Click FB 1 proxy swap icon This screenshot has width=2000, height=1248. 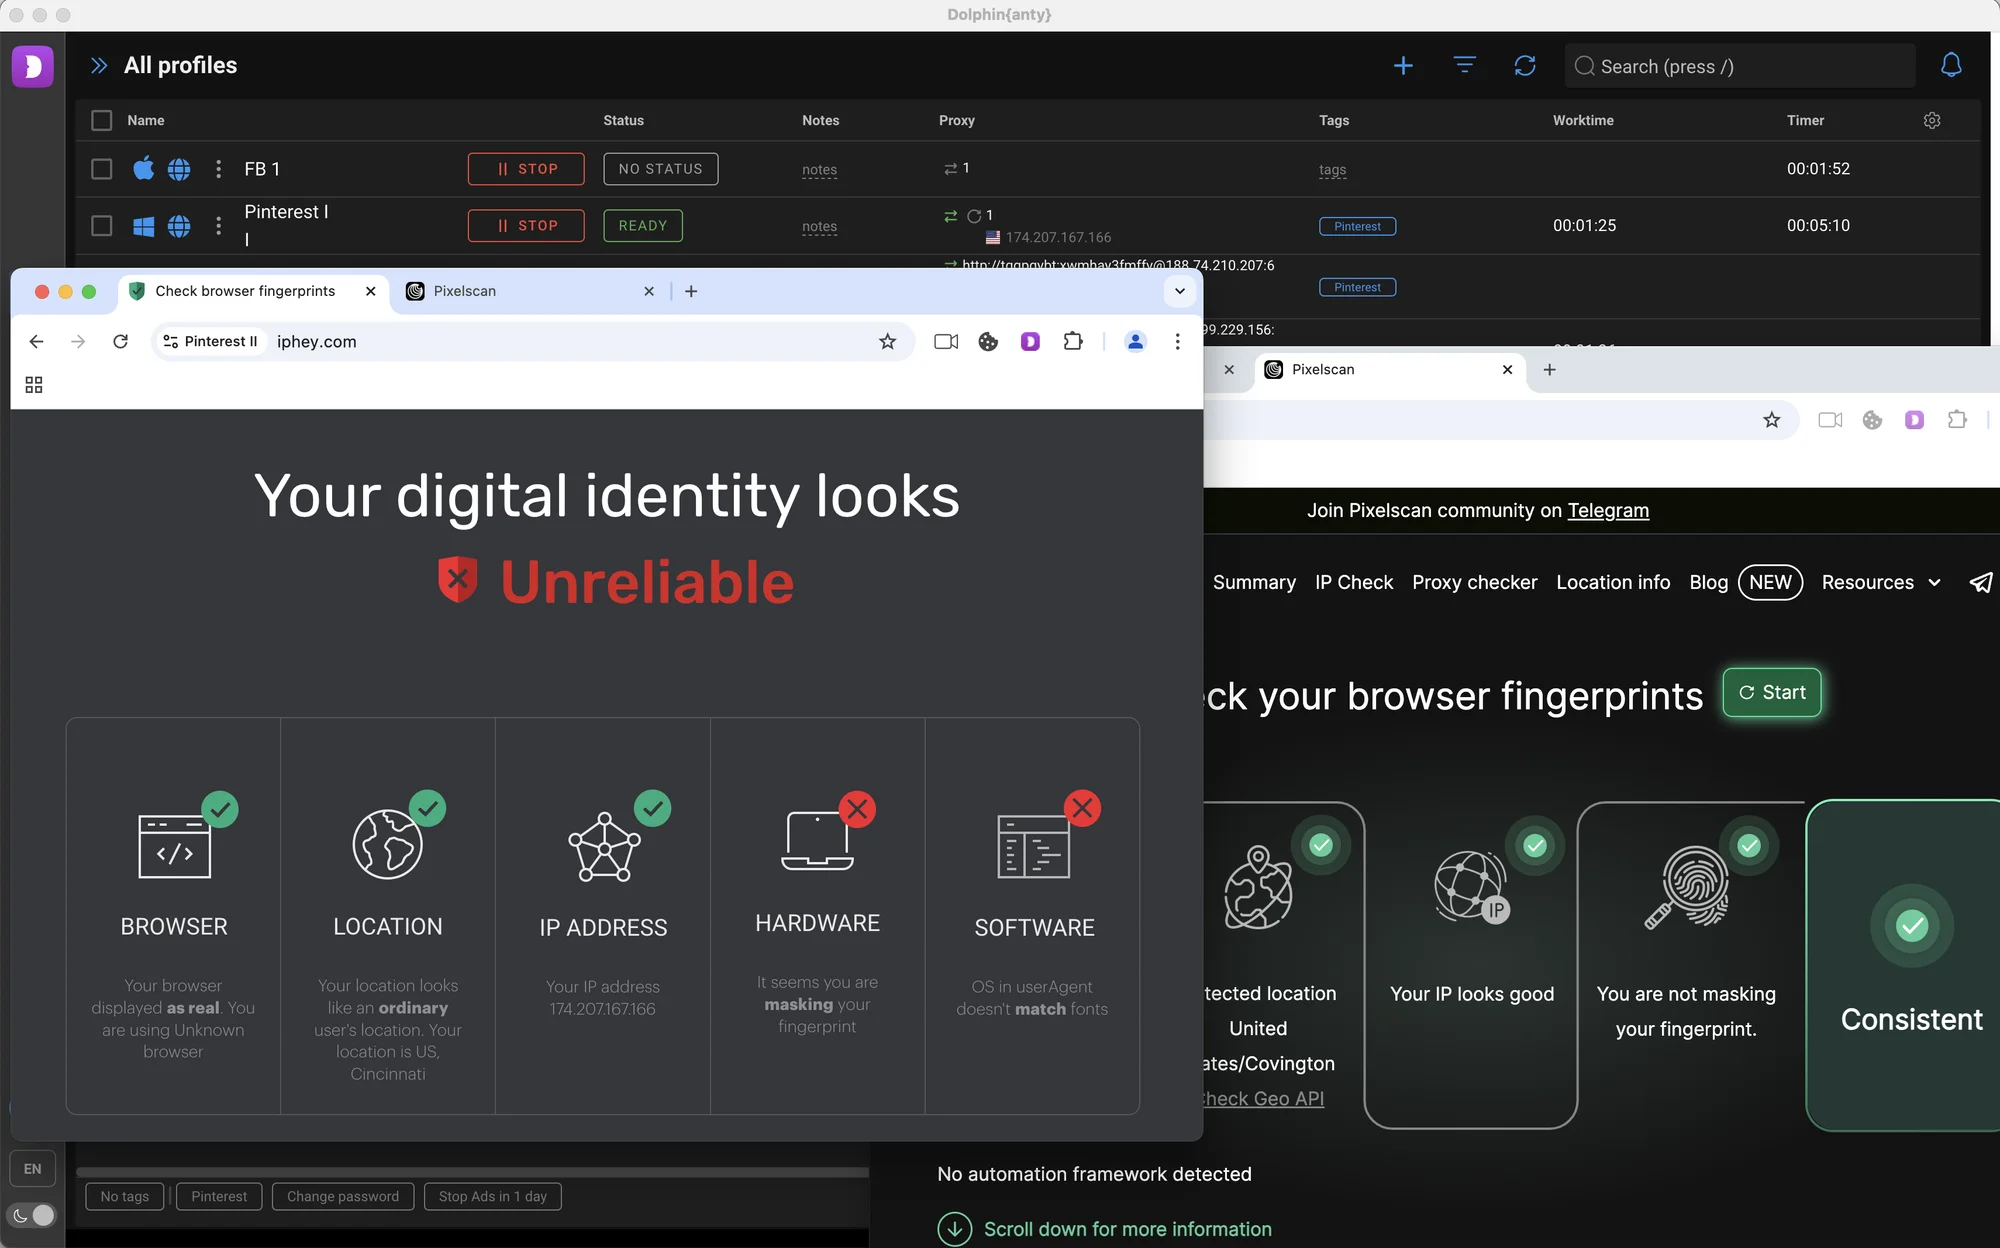950,169
